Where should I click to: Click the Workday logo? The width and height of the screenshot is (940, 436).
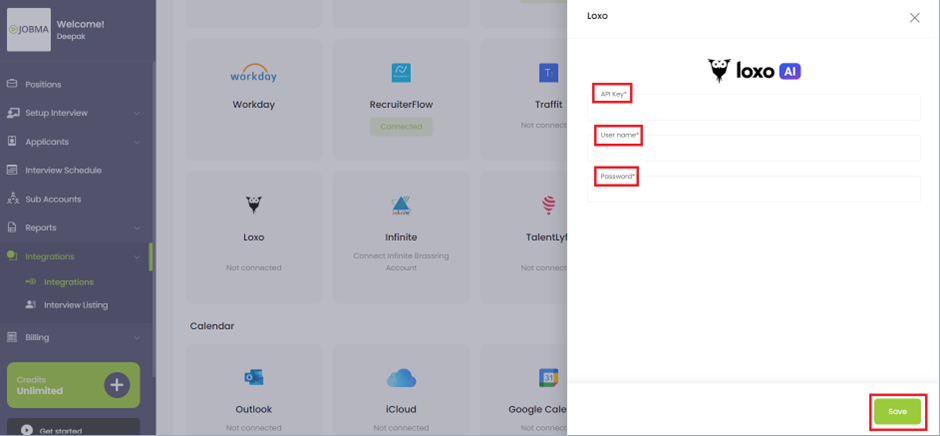point(254,73)
